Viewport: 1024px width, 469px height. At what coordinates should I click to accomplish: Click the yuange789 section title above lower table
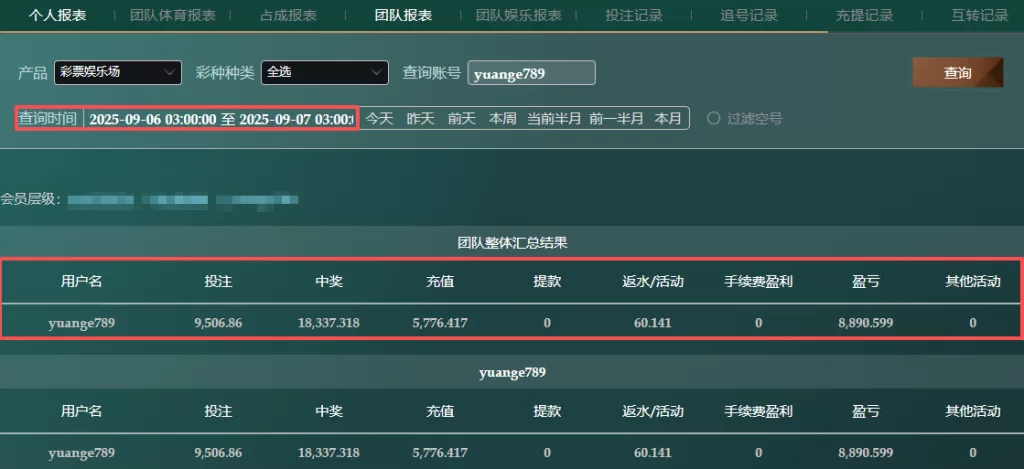(x=513, y=373)
